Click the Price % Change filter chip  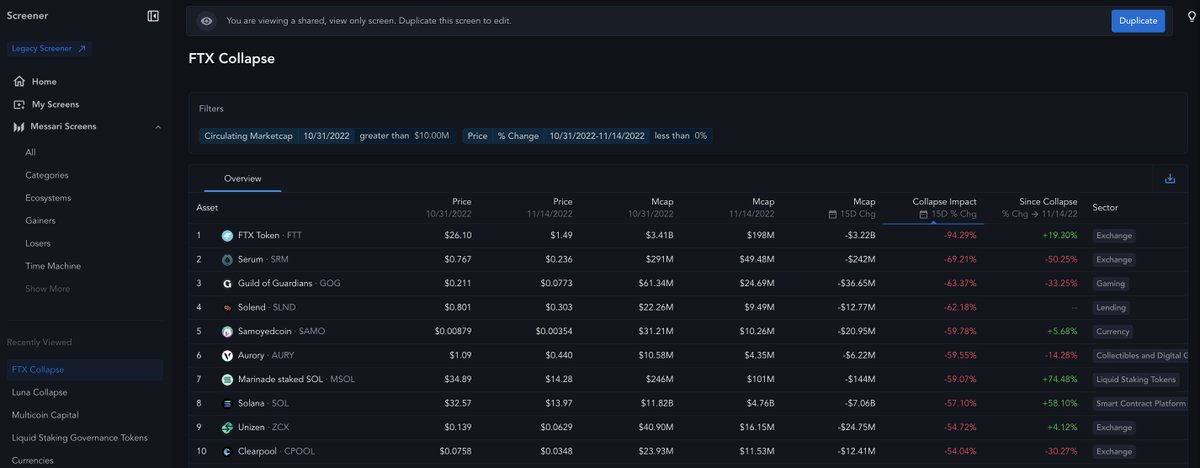coord(501,135)
